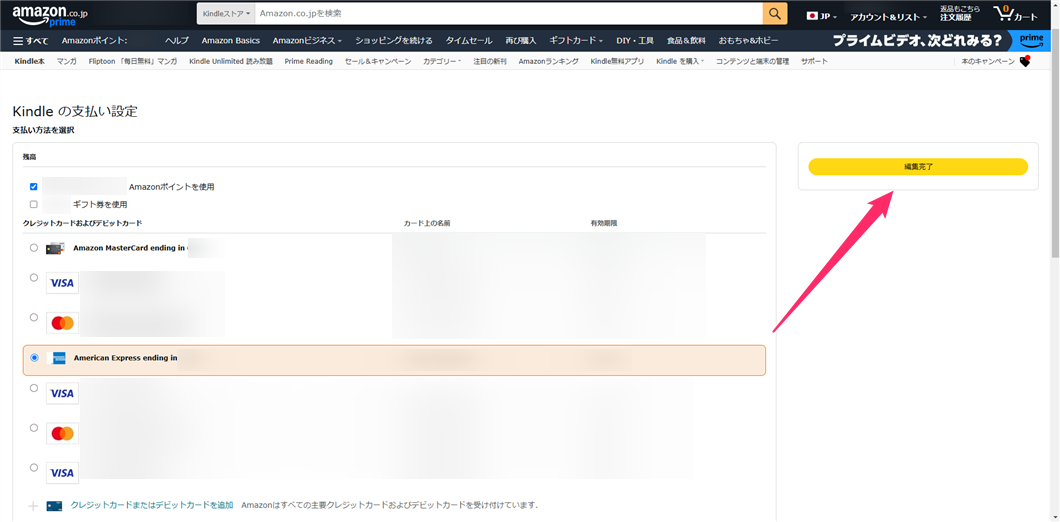Go to タイムセール
The image size is (1060, 522).
coord(468,41)
